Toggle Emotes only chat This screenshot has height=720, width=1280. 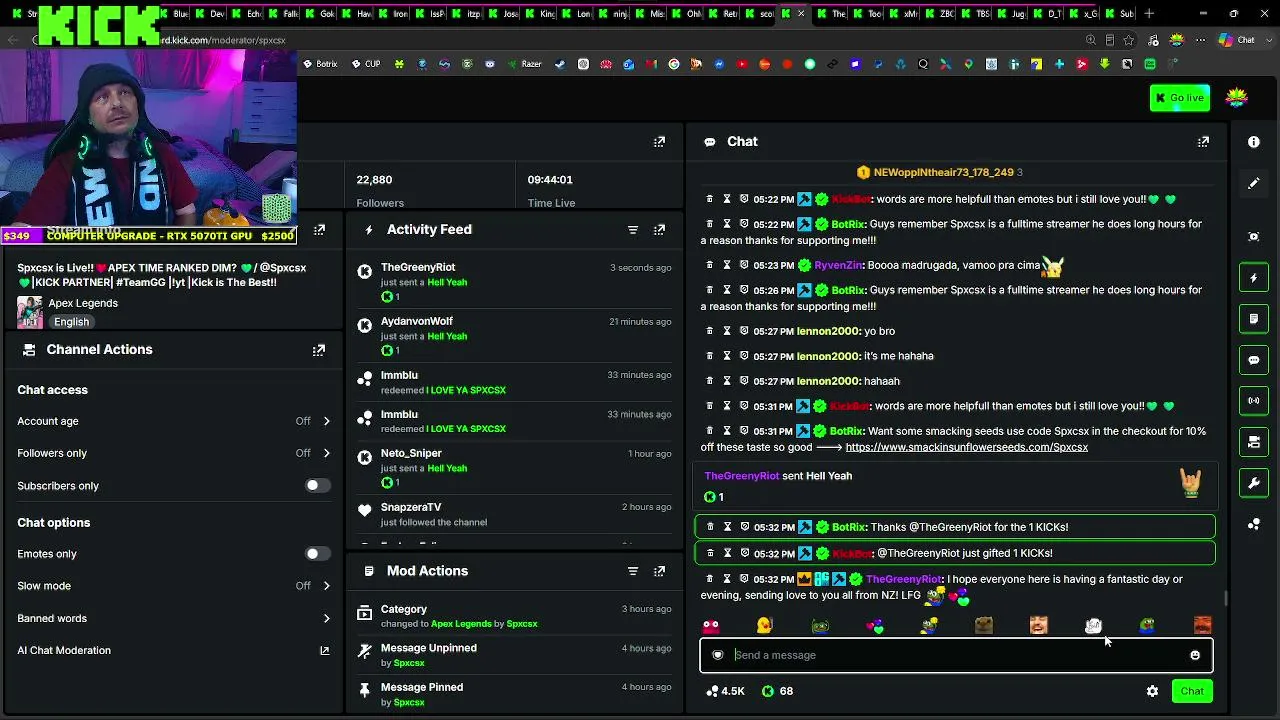click(x=317, y=554)
